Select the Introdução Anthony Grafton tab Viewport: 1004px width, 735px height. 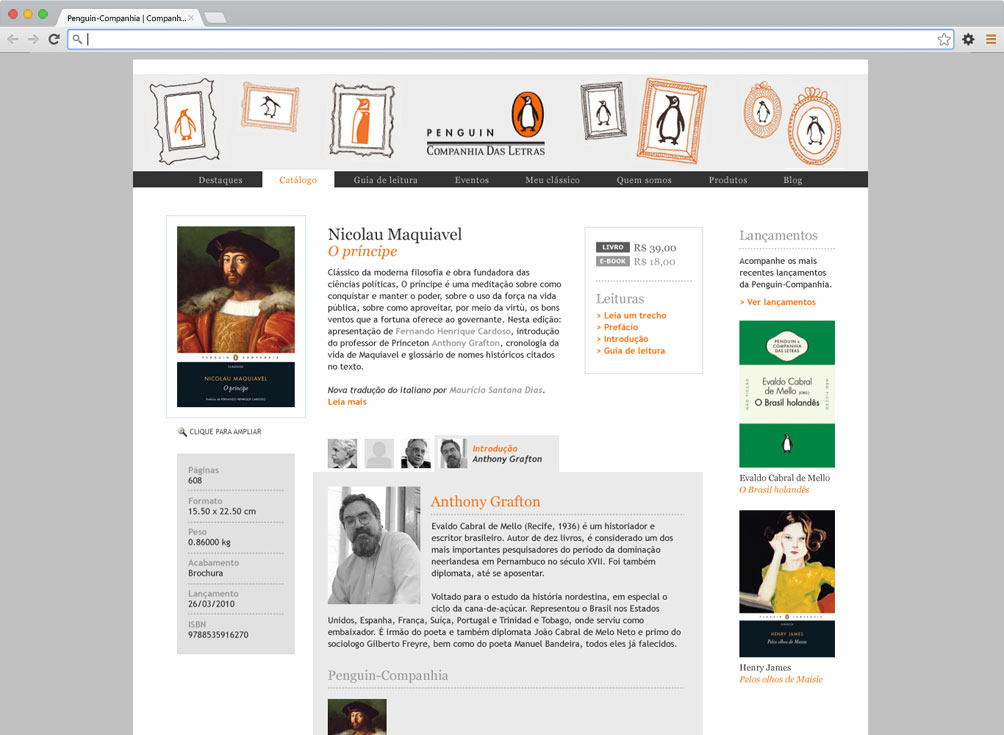pyautogui.click(x=497, y=454)
